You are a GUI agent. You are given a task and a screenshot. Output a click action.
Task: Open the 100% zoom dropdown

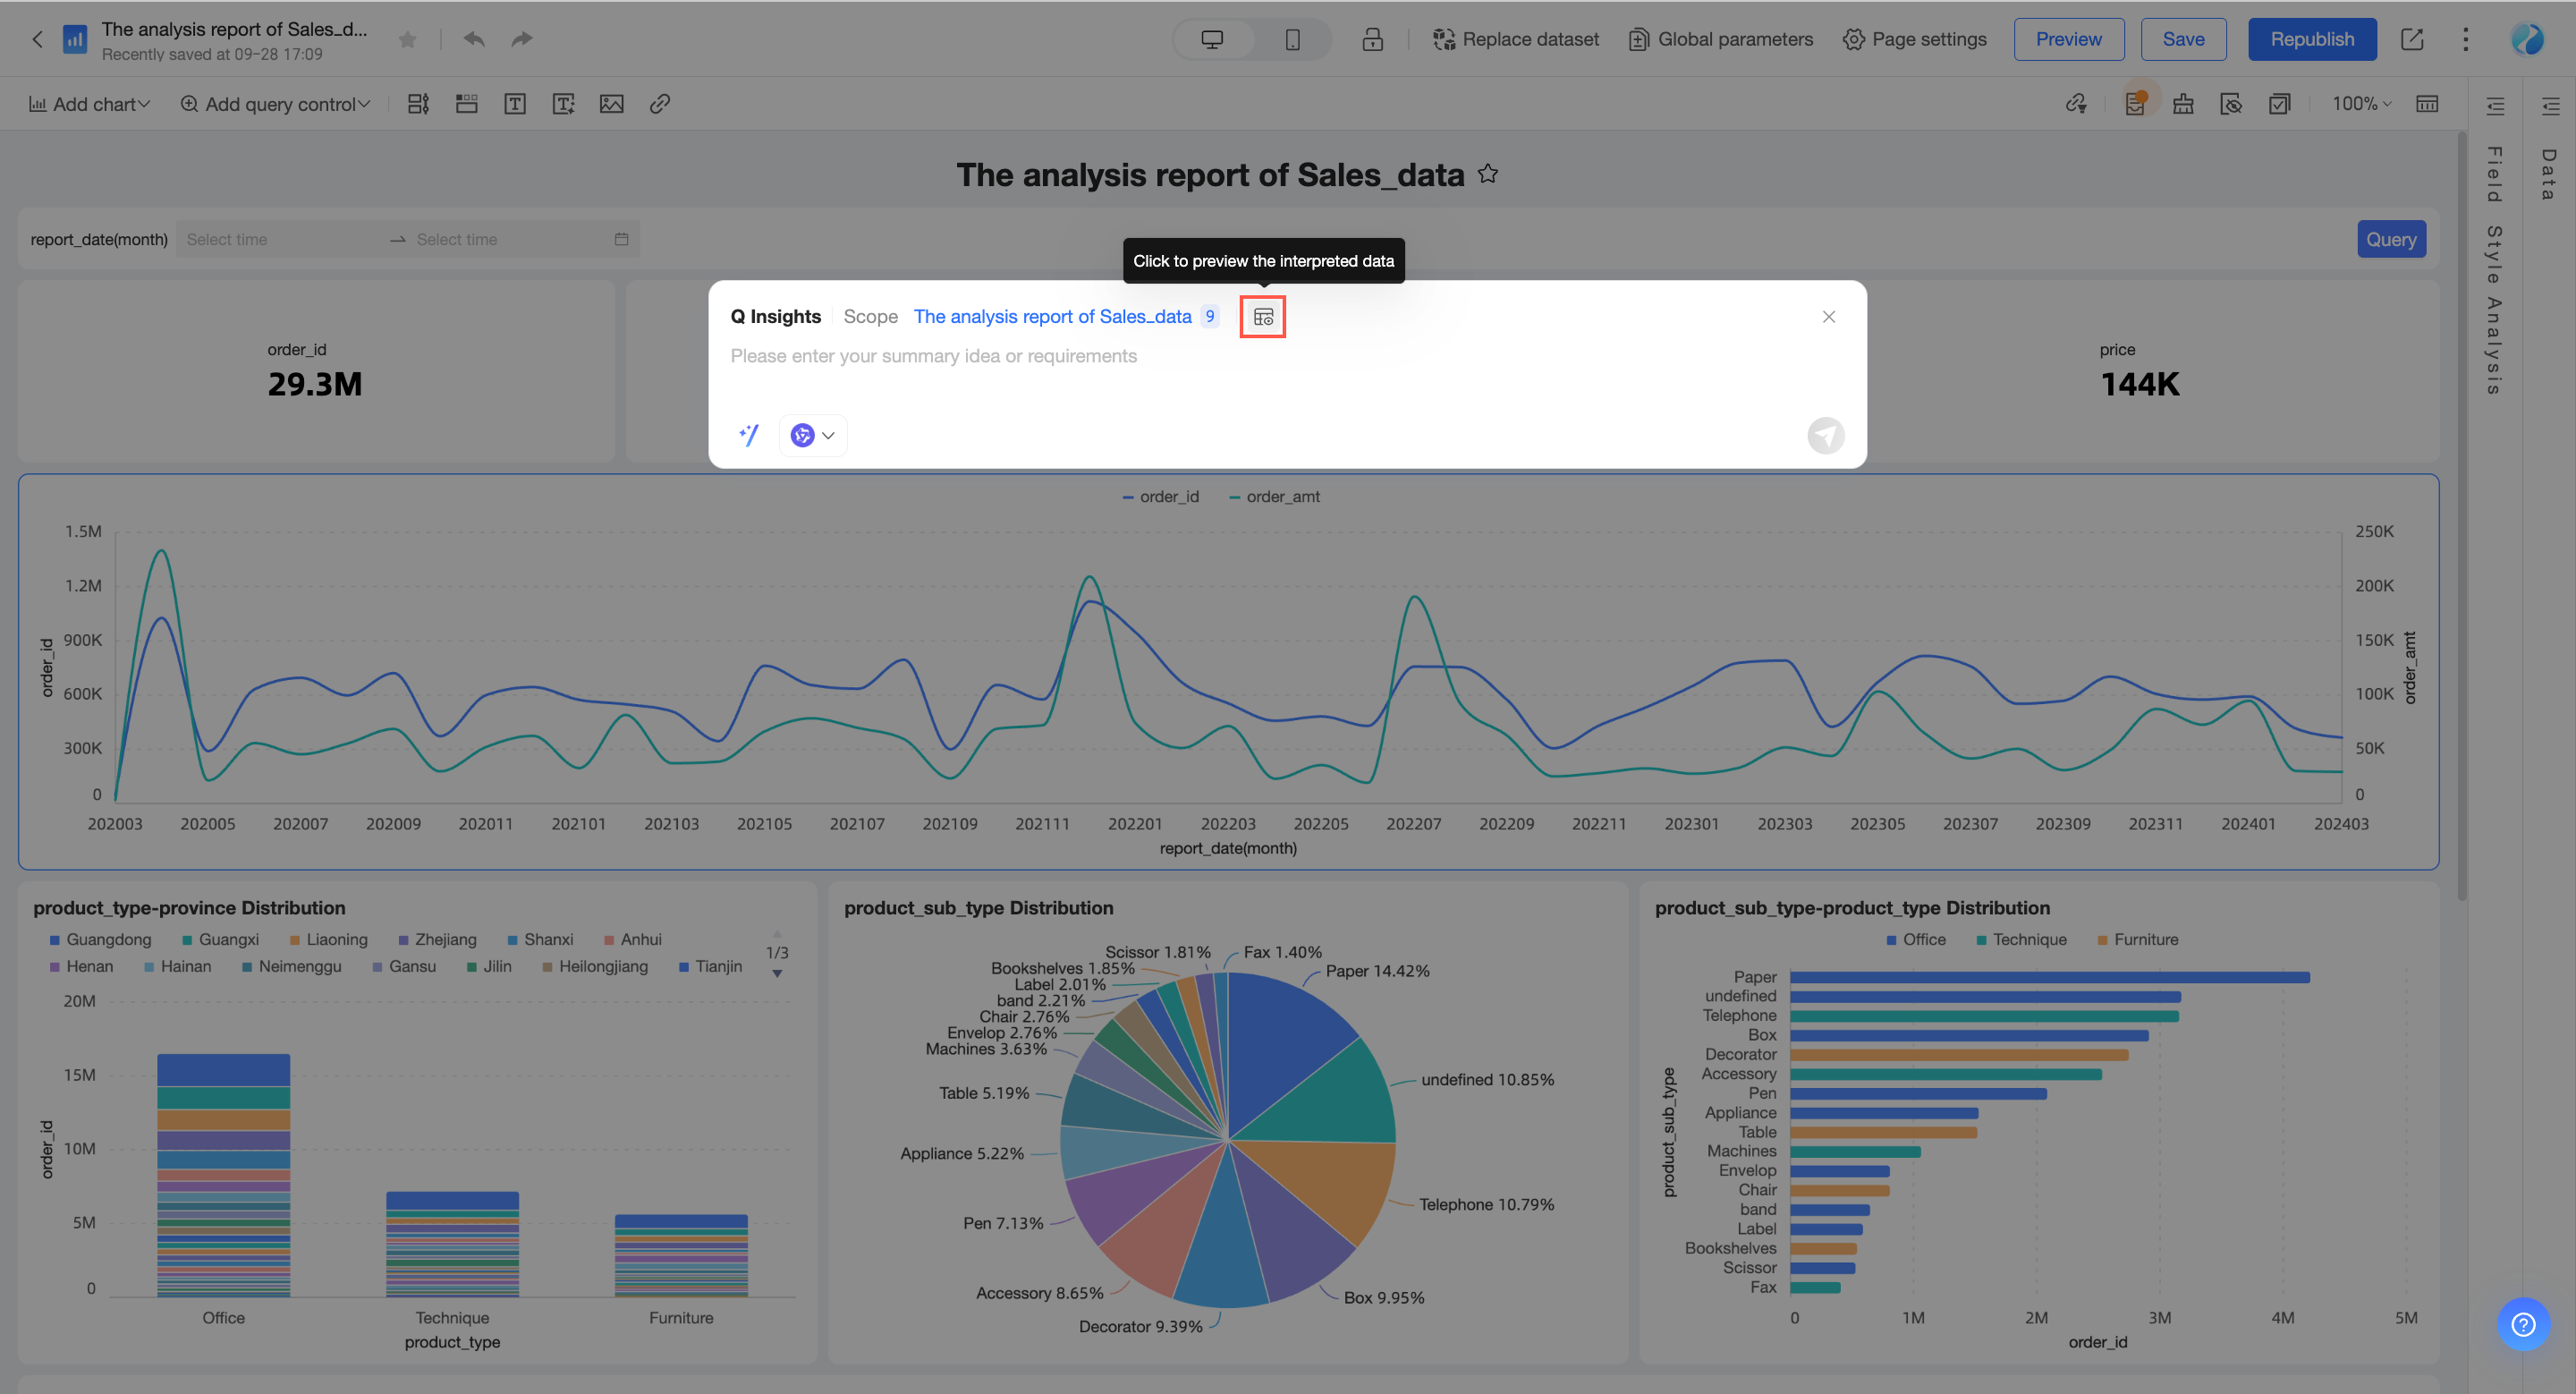tap(2361, 104)
